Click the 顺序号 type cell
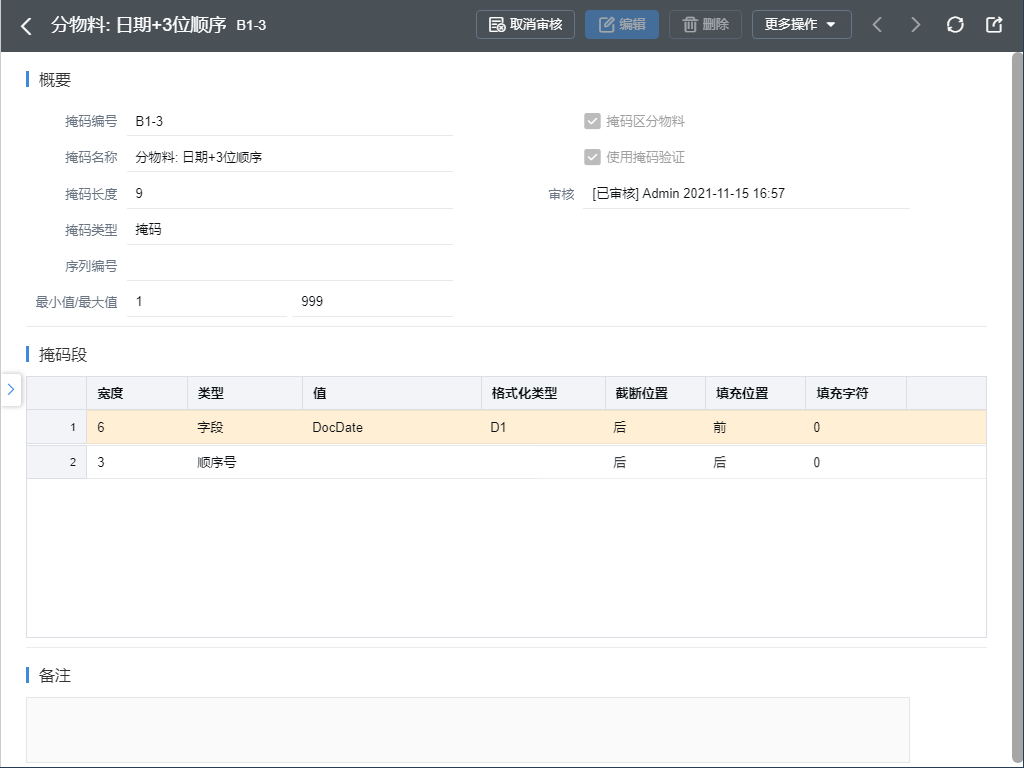This screenshot has height=768, width=1024. pyautogui.click(x=245, y=462)
